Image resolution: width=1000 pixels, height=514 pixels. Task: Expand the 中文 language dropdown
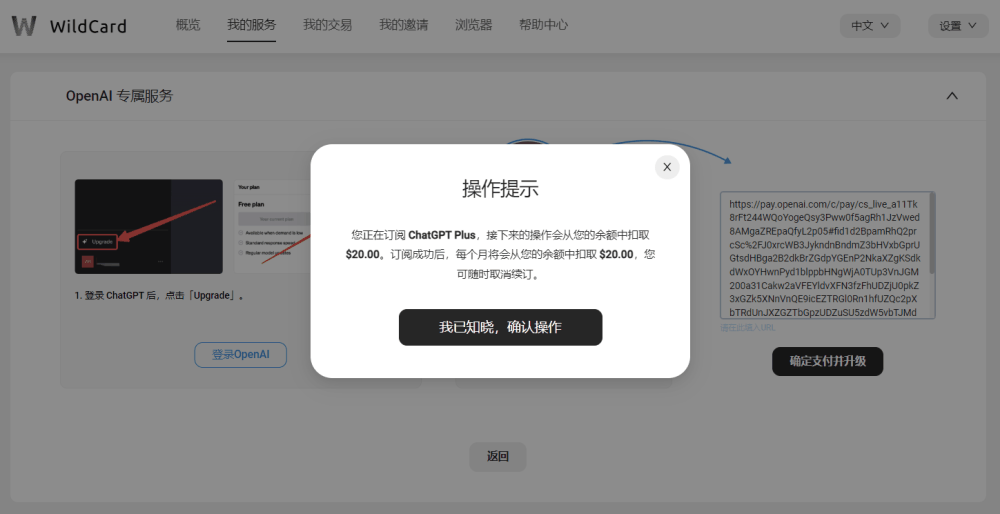click(x=870, y=26)
